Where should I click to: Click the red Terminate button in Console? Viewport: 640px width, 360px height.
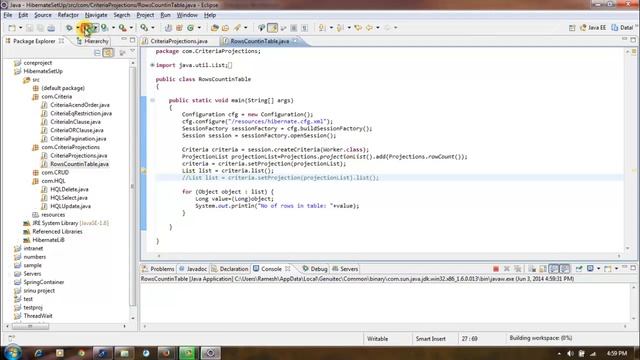(x=496, y=269)
